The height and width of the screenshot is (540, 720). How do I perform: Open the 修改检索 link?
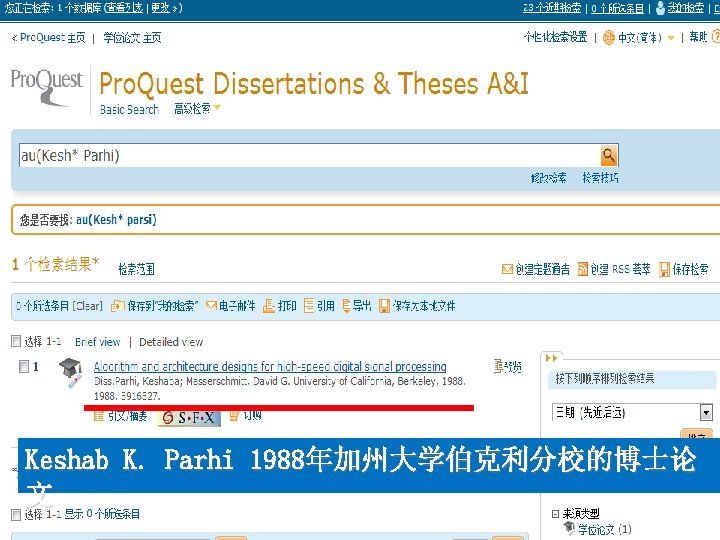[548, 178]
